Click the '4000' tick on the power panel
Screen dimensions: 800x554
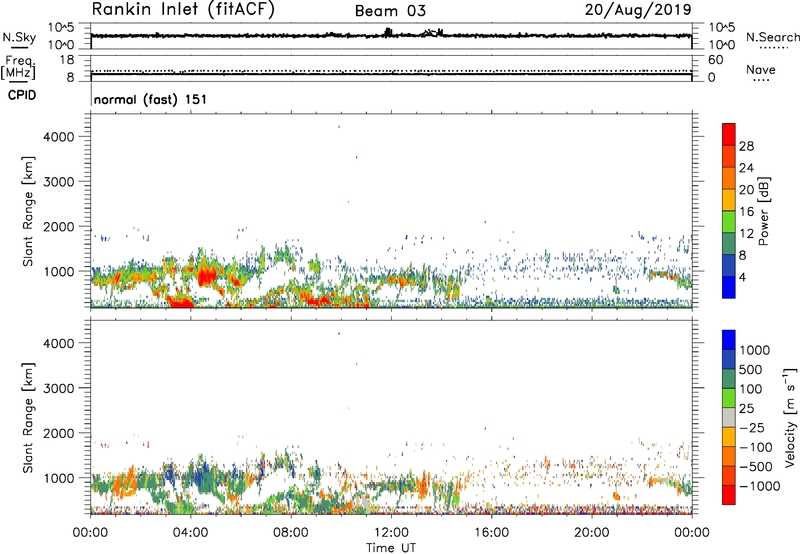pos(59,137)
